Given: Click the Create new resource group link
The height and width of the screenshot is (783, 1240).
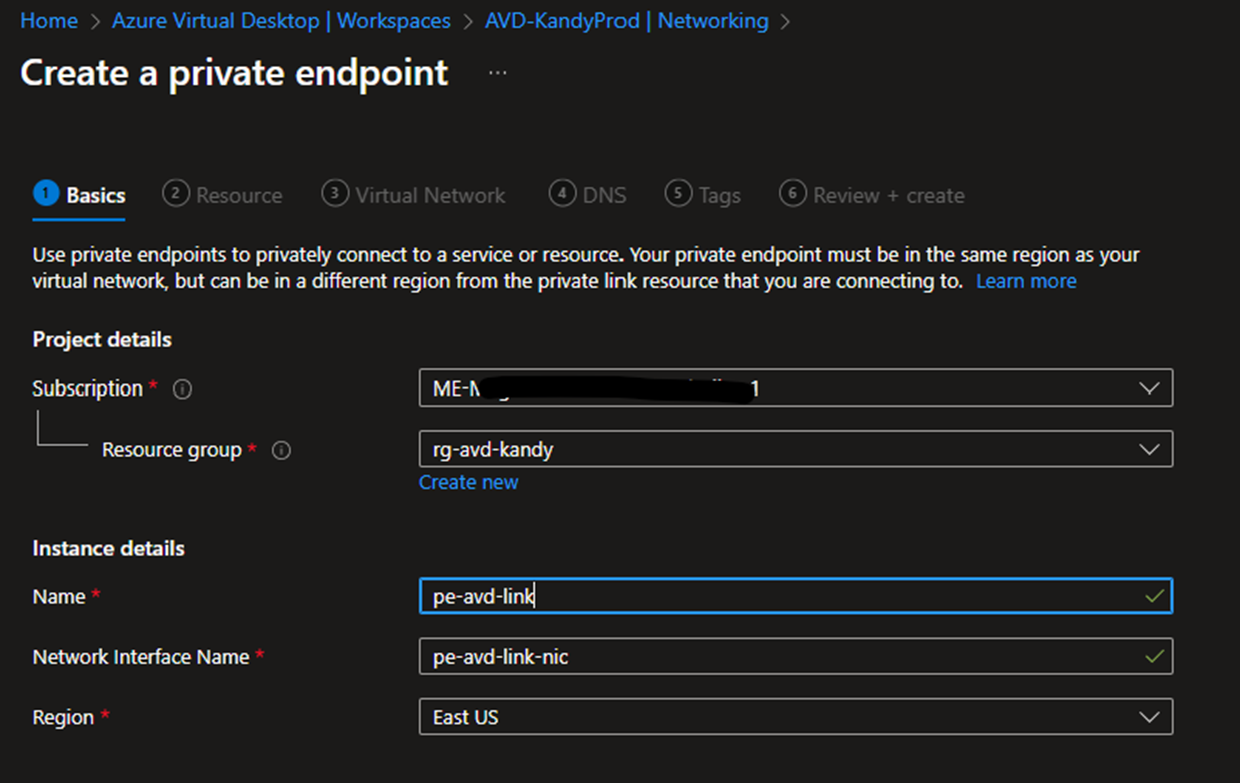Looking at the screenshot, I should [468, 482].
